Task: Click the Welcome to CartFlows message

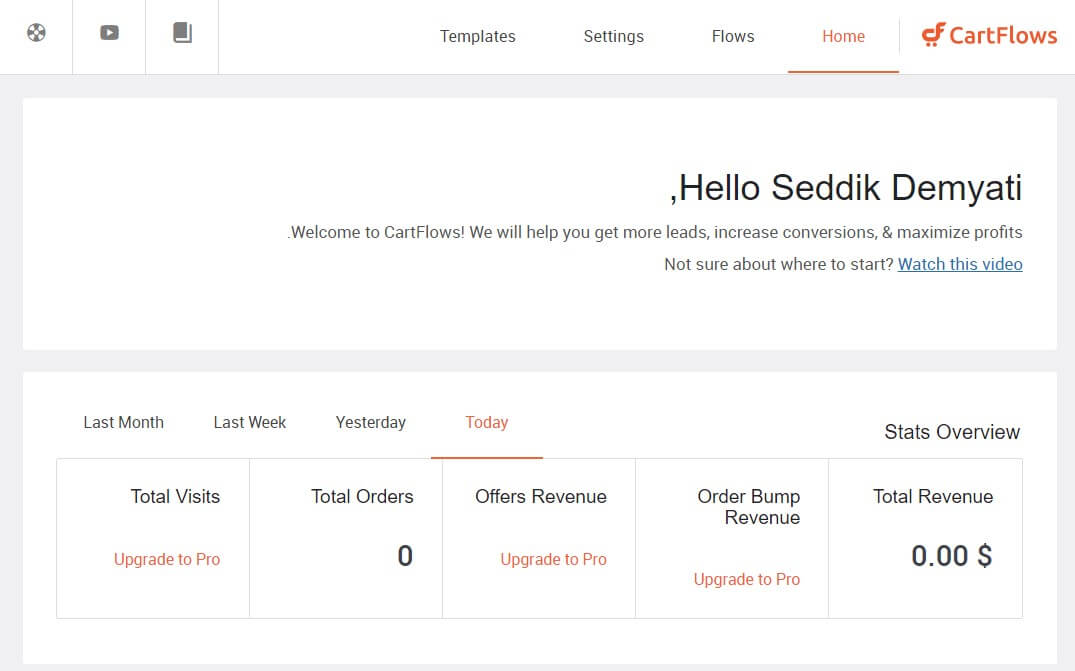Action: tap(655, 232)
